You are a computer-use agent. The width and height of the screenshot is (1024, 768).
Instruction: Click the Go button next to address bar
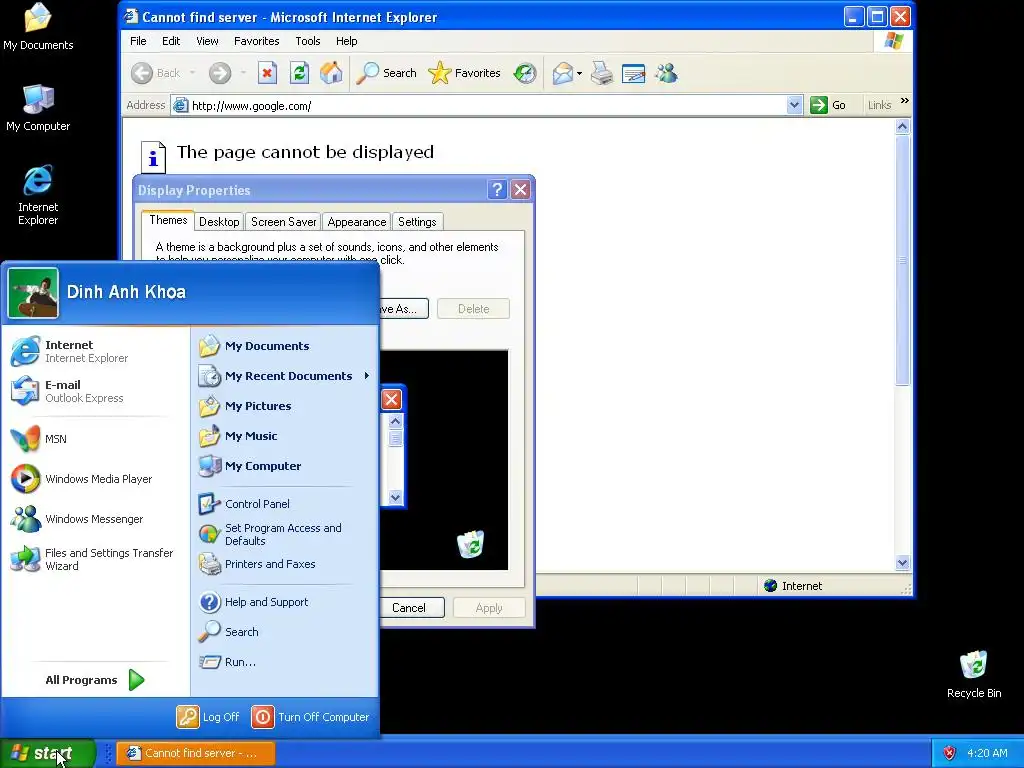(x=828, y=105)
